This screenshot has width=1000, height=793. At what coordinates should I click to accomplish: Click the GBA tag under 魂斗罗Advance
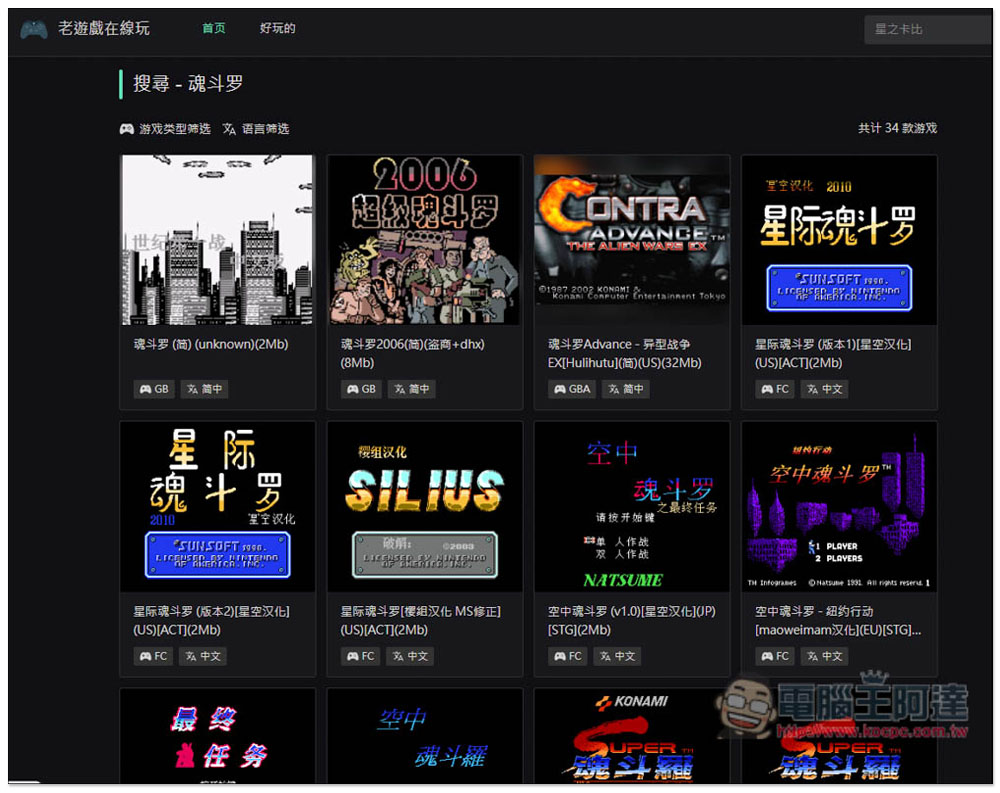coord(572,389)
